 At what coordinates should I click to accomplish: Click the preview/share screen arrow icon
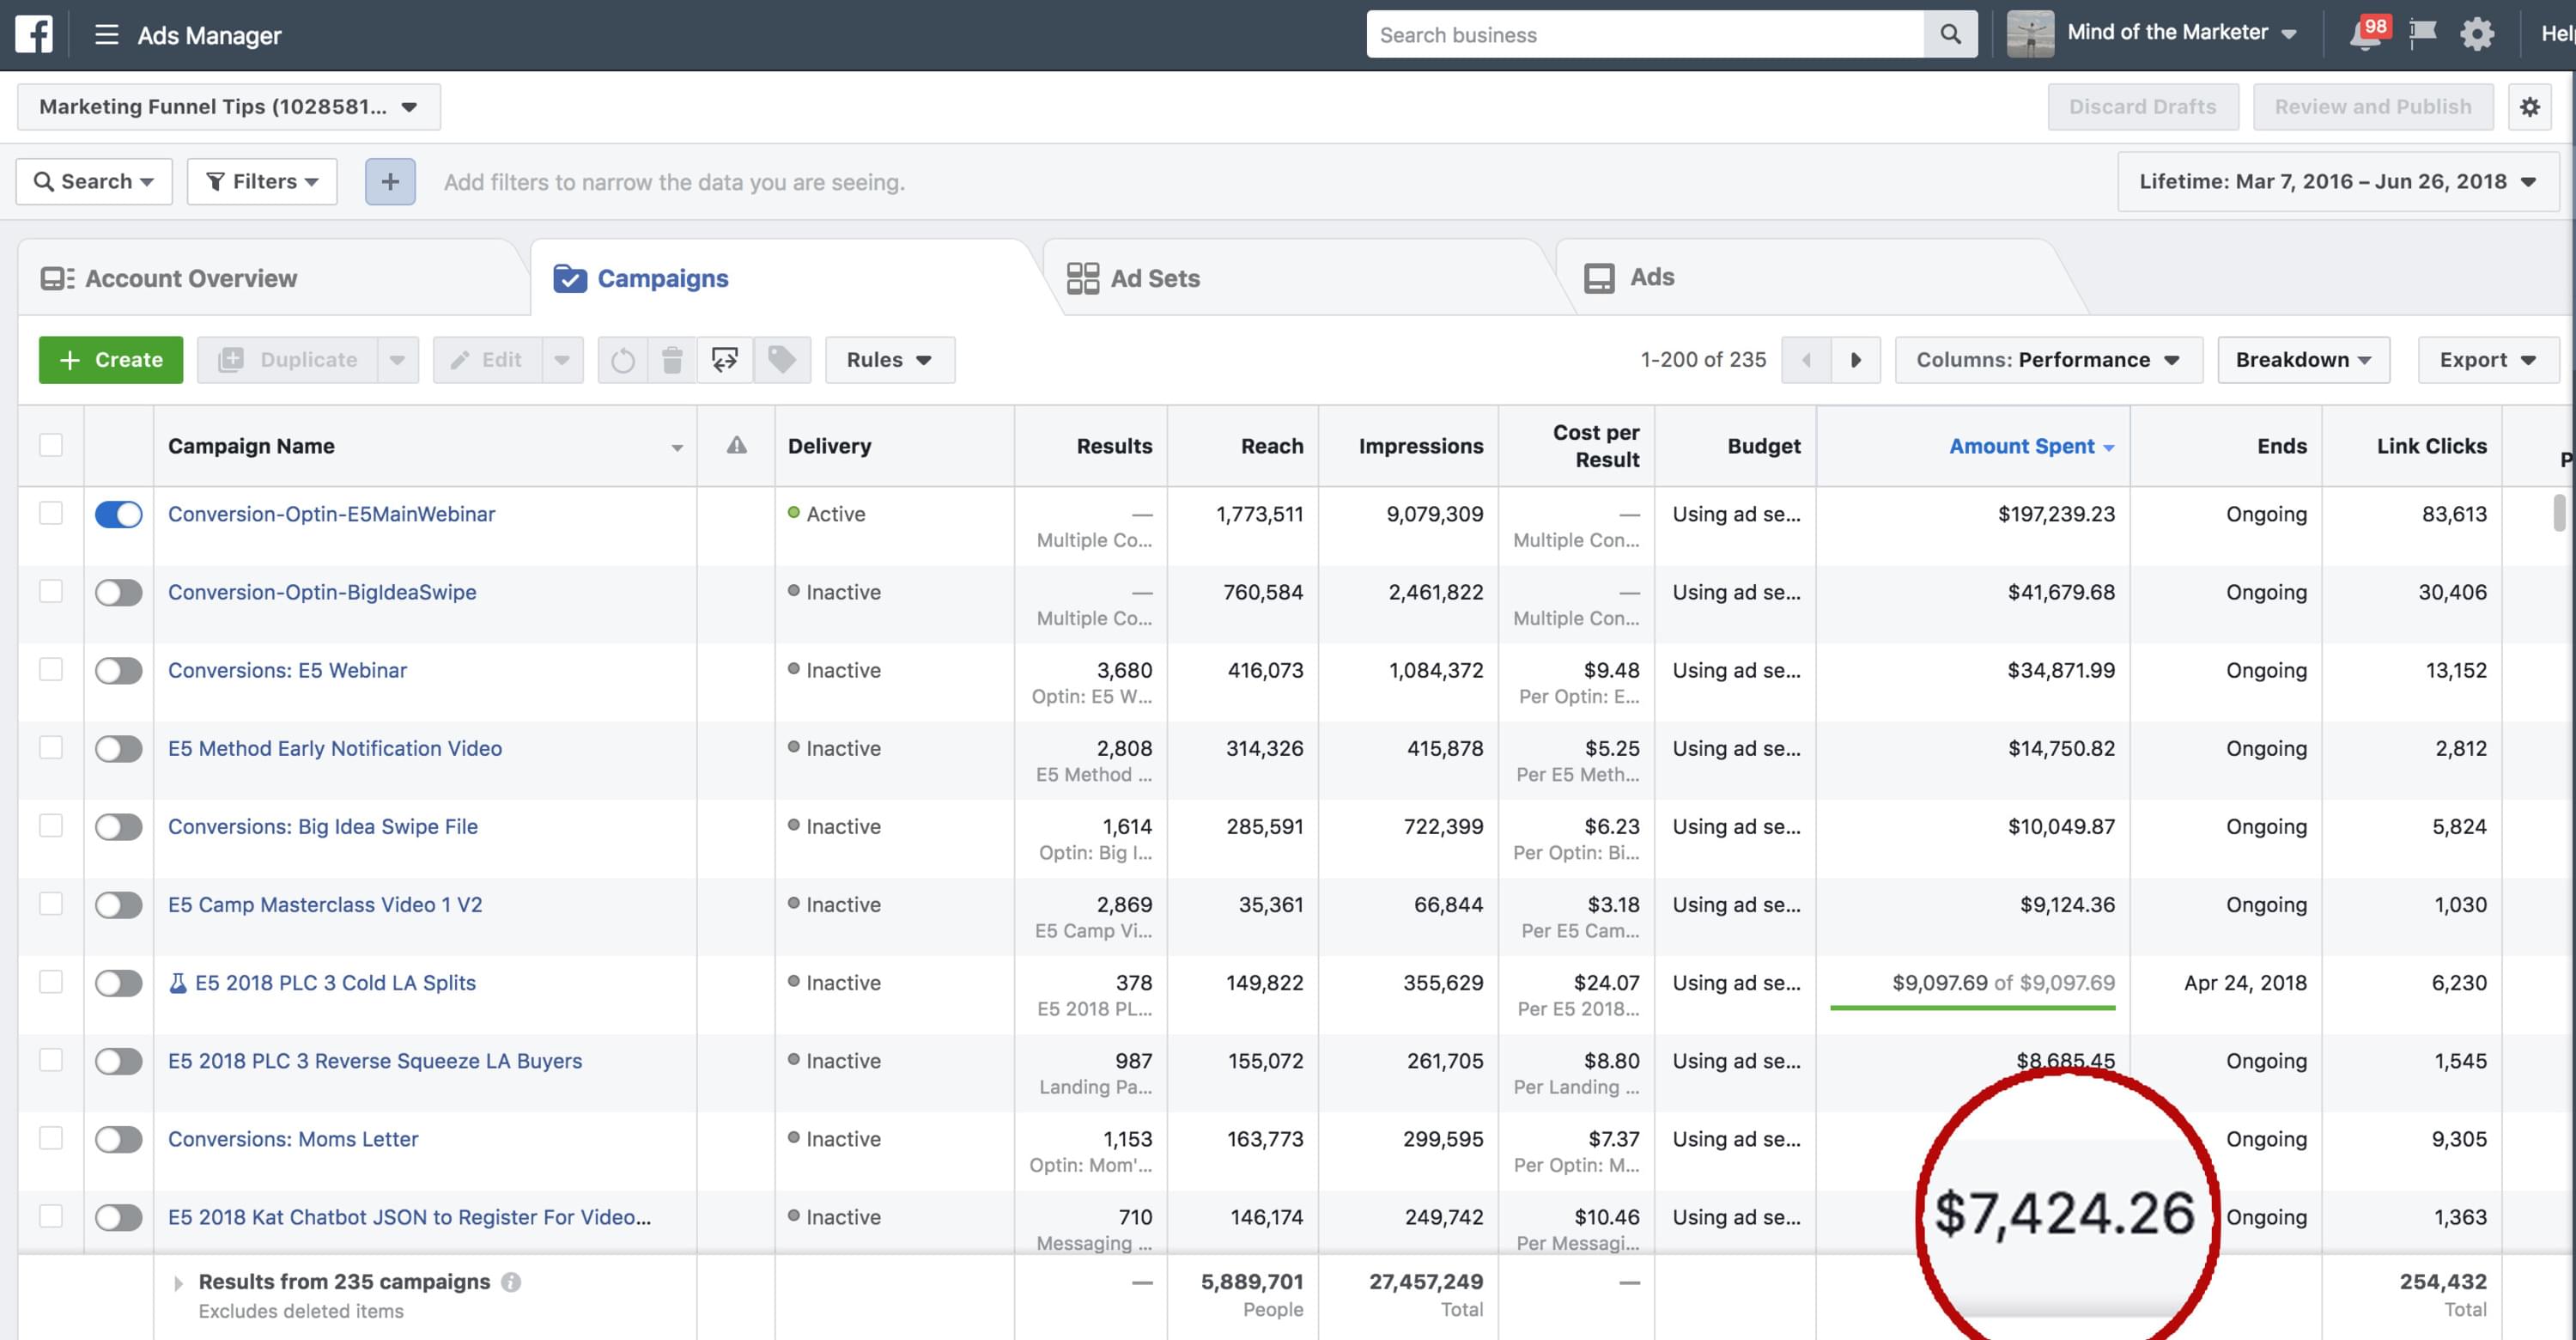click(x=725, y=360)
